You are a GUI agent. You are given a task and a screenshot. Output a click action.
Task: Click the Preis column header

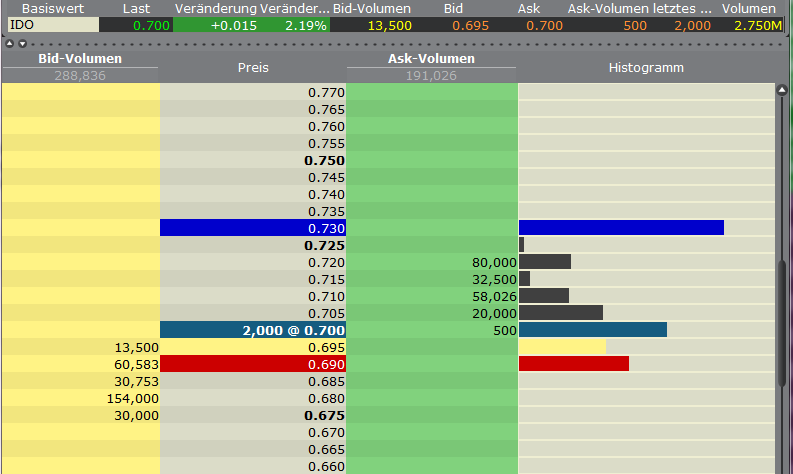[253, 67]
